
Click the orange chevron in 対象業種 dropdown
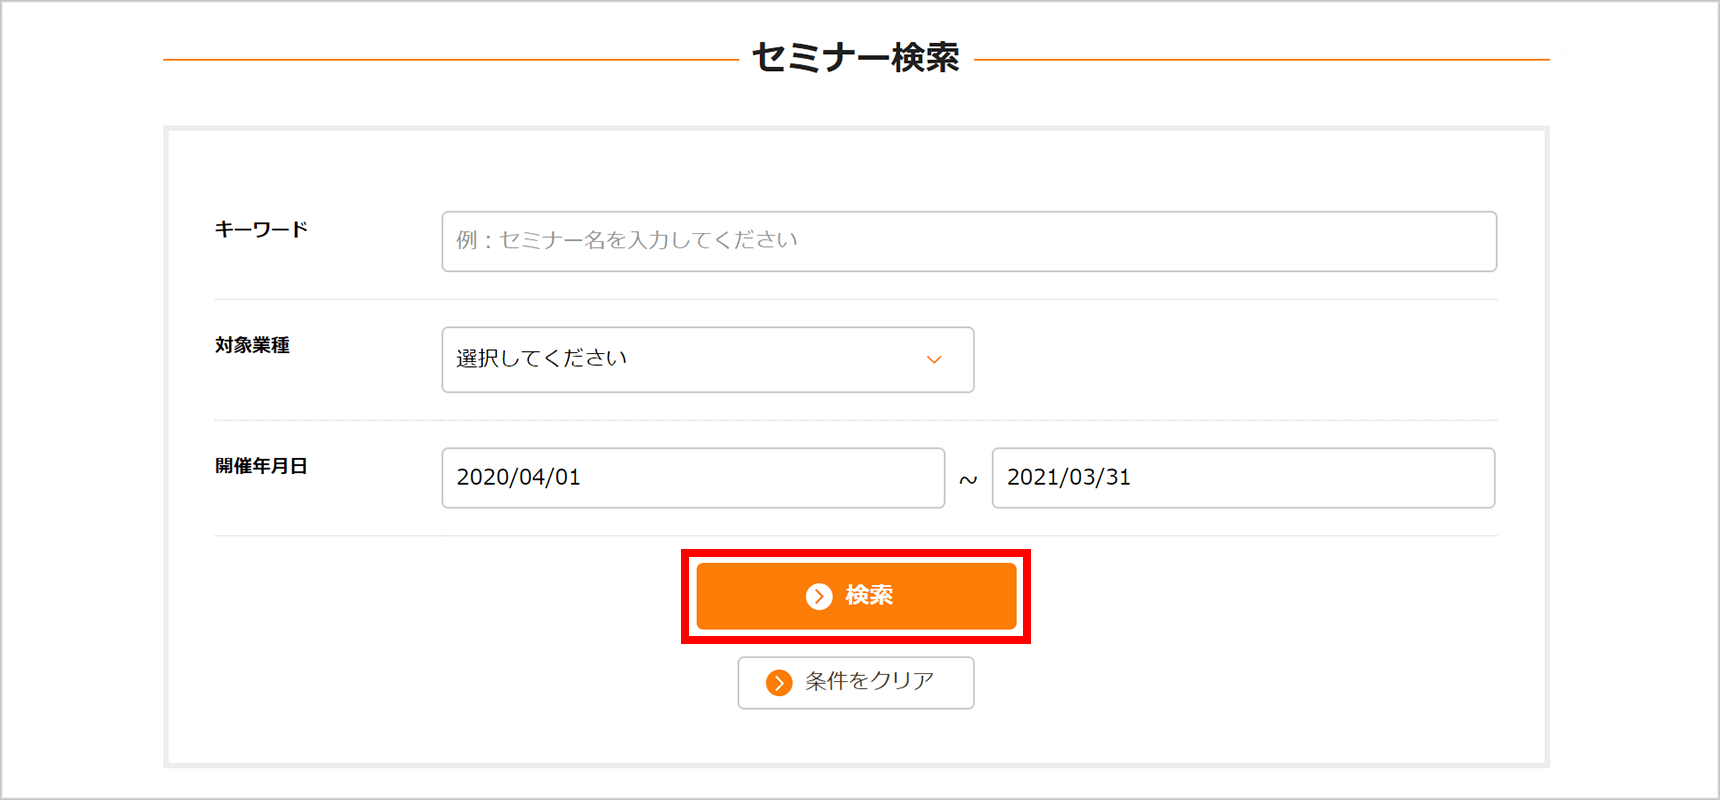pos(934,360)
